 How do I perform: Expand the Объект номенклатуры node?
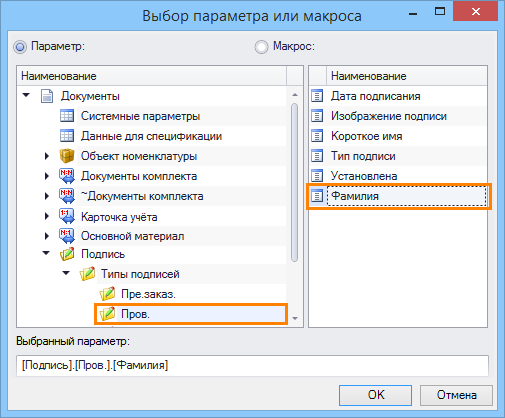pyautogui.click(x=47, y=156)
